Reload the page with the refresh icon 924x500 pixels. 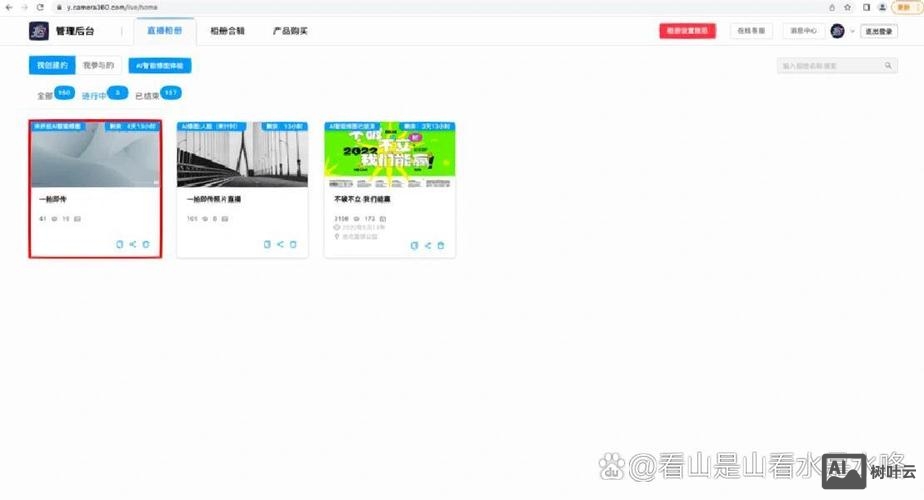pyautogui.click(x=40, y=7)
